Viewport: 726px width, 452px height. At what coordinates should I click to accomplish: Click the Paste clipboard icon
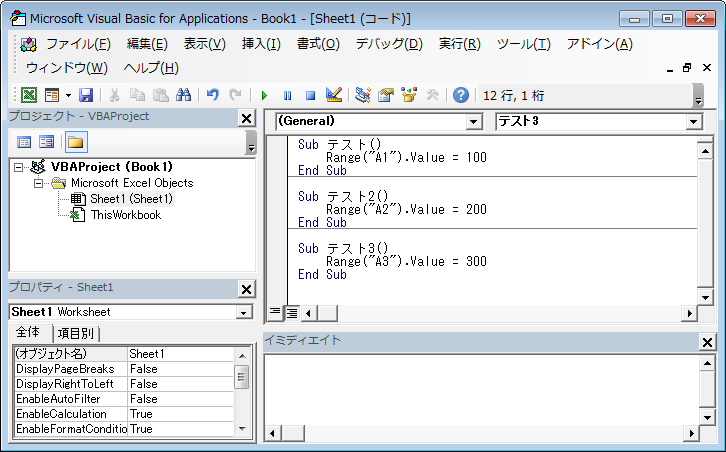point(160,95)
